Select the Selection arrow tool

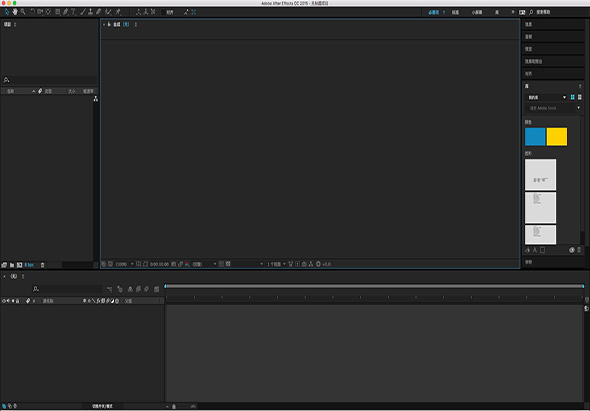(6, 12)
